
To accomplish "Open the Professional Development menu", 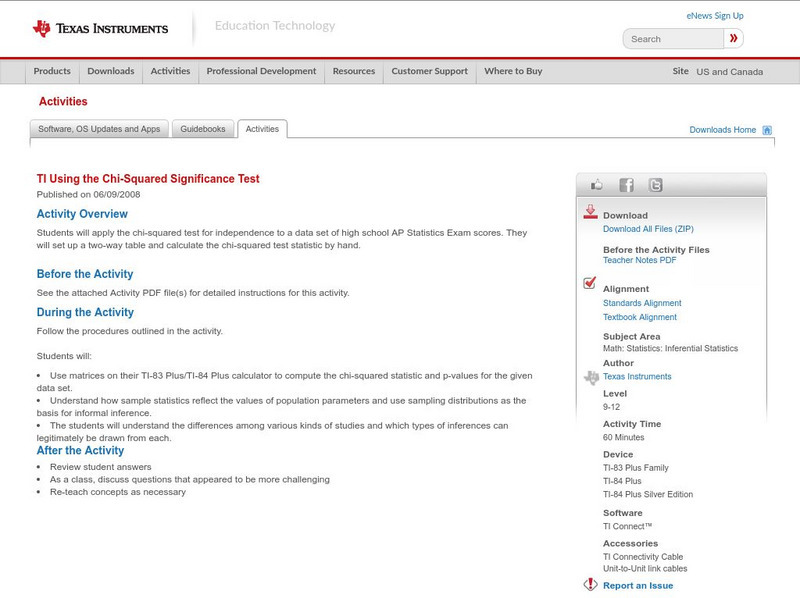I will pos(261,72).
